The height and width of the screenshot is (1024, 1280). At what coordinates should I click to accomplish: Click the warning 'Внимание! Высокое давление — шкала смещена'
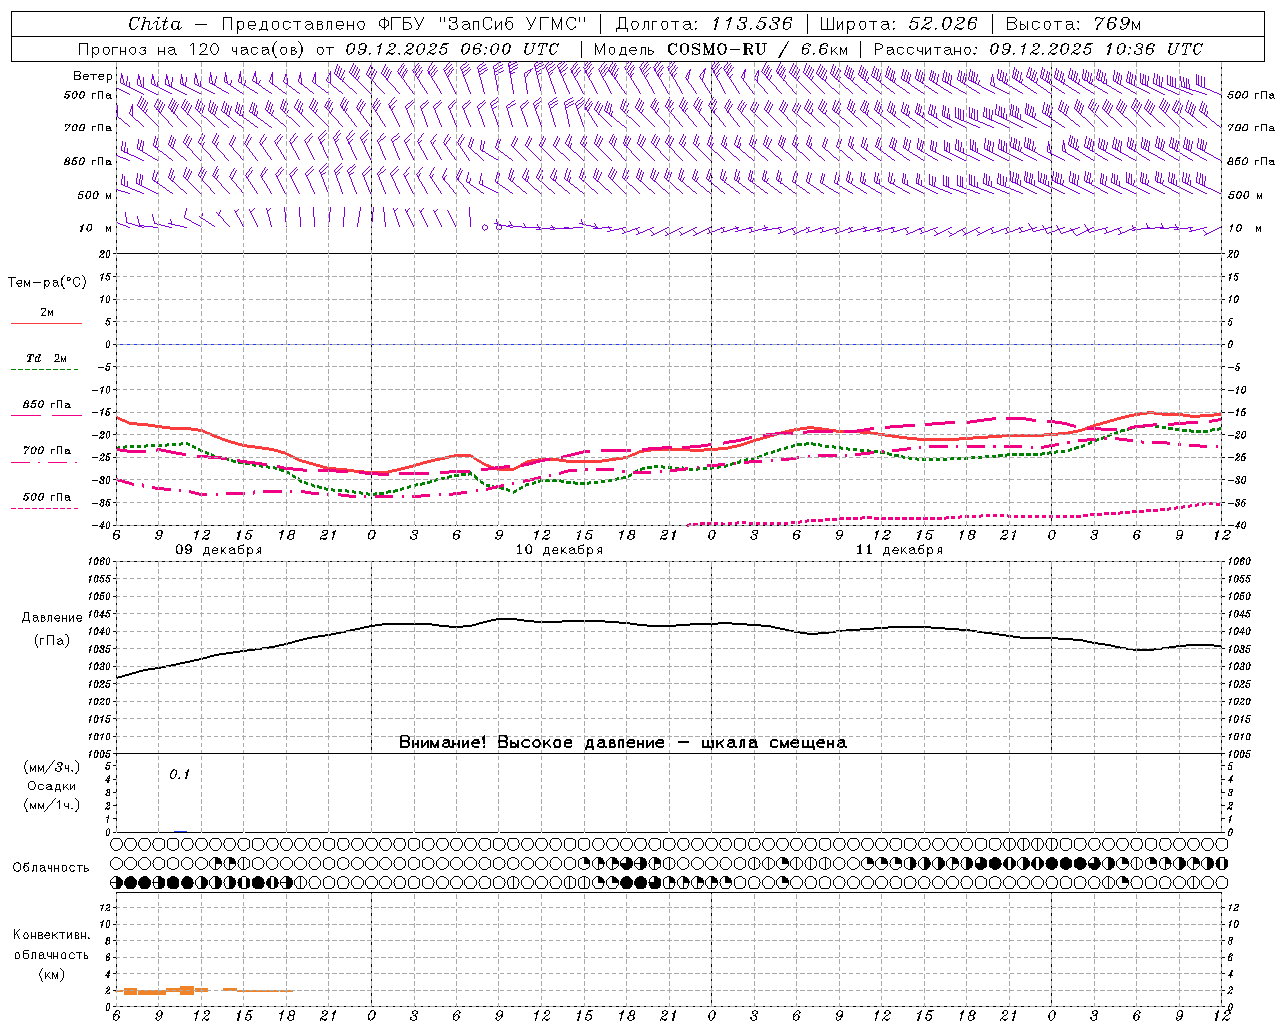622,743
